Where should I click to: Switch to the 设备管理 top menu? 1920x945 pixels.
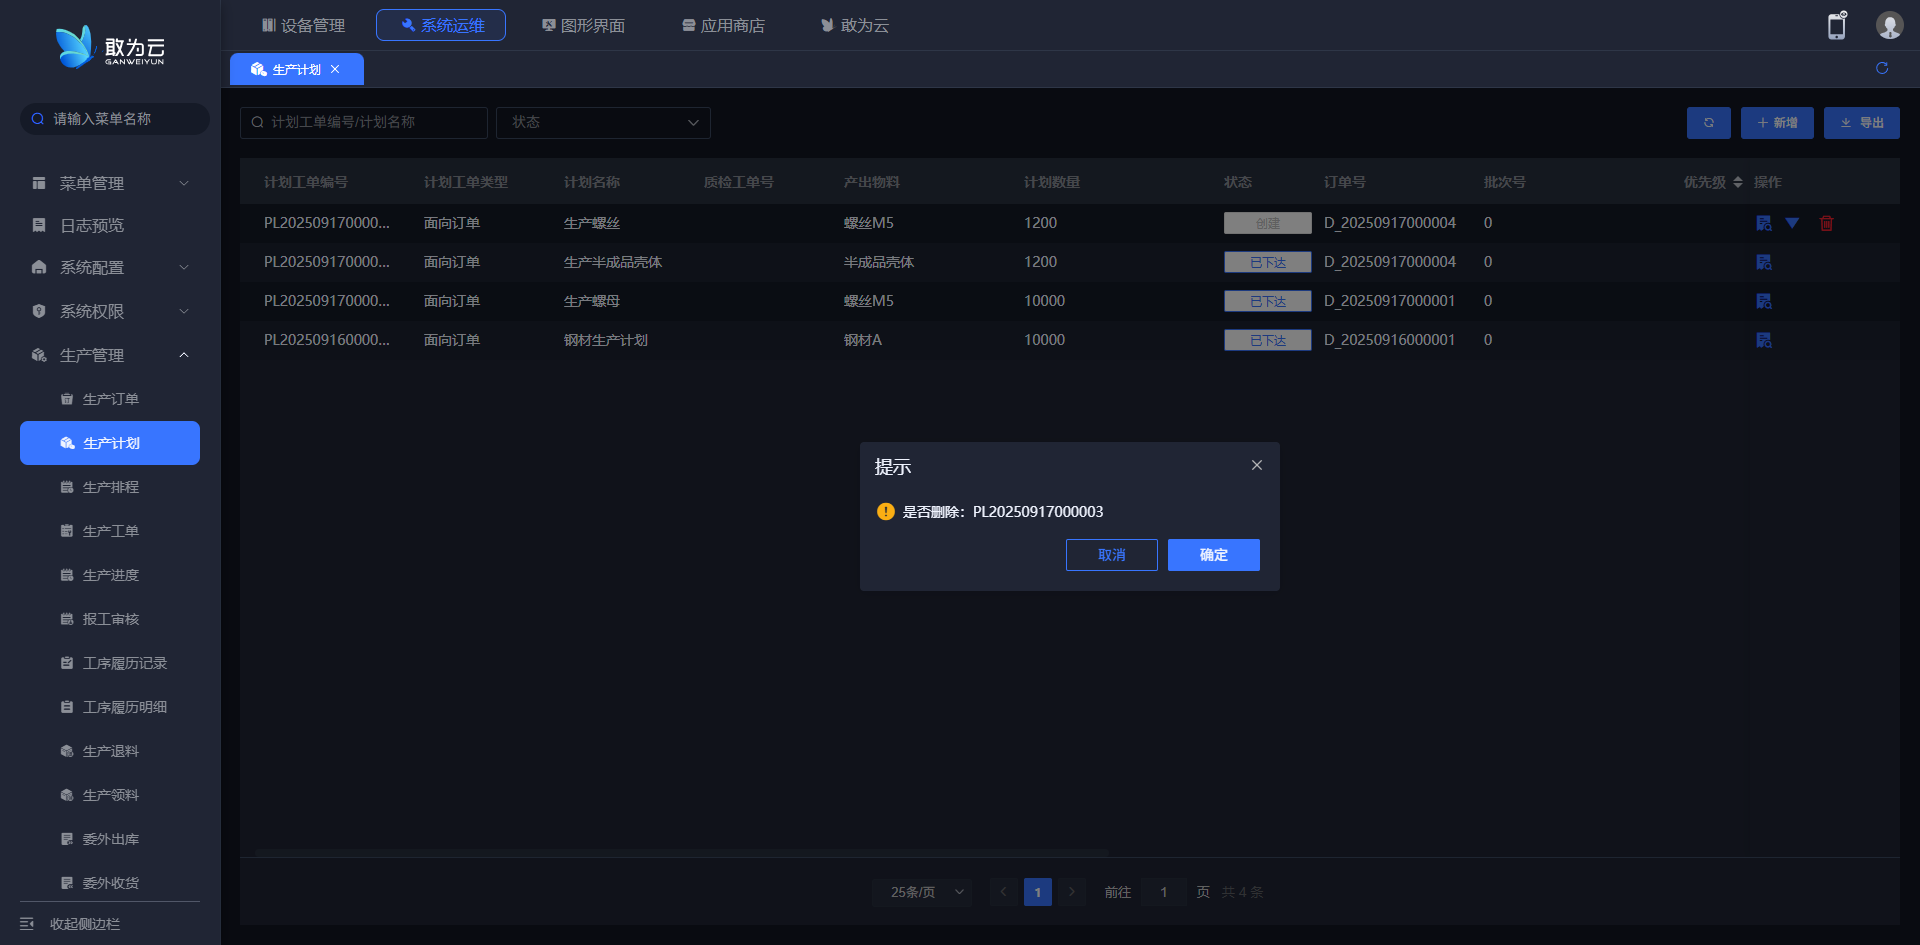coord(303,25)
